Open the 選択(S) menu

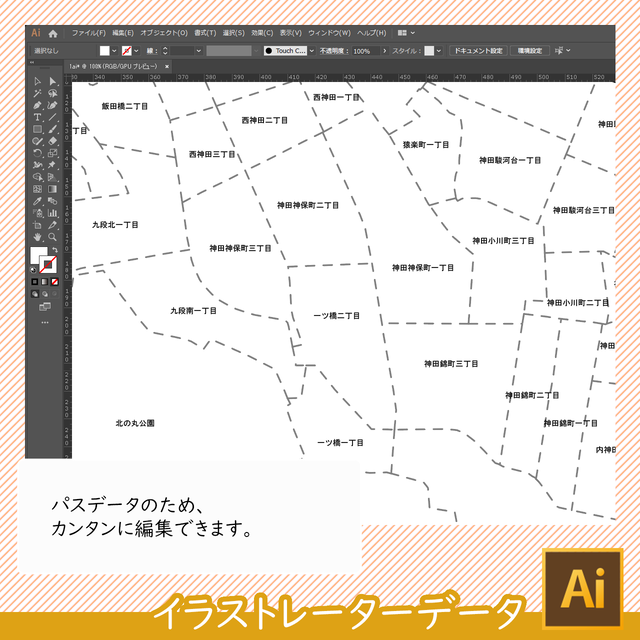(x=233, y=33)
